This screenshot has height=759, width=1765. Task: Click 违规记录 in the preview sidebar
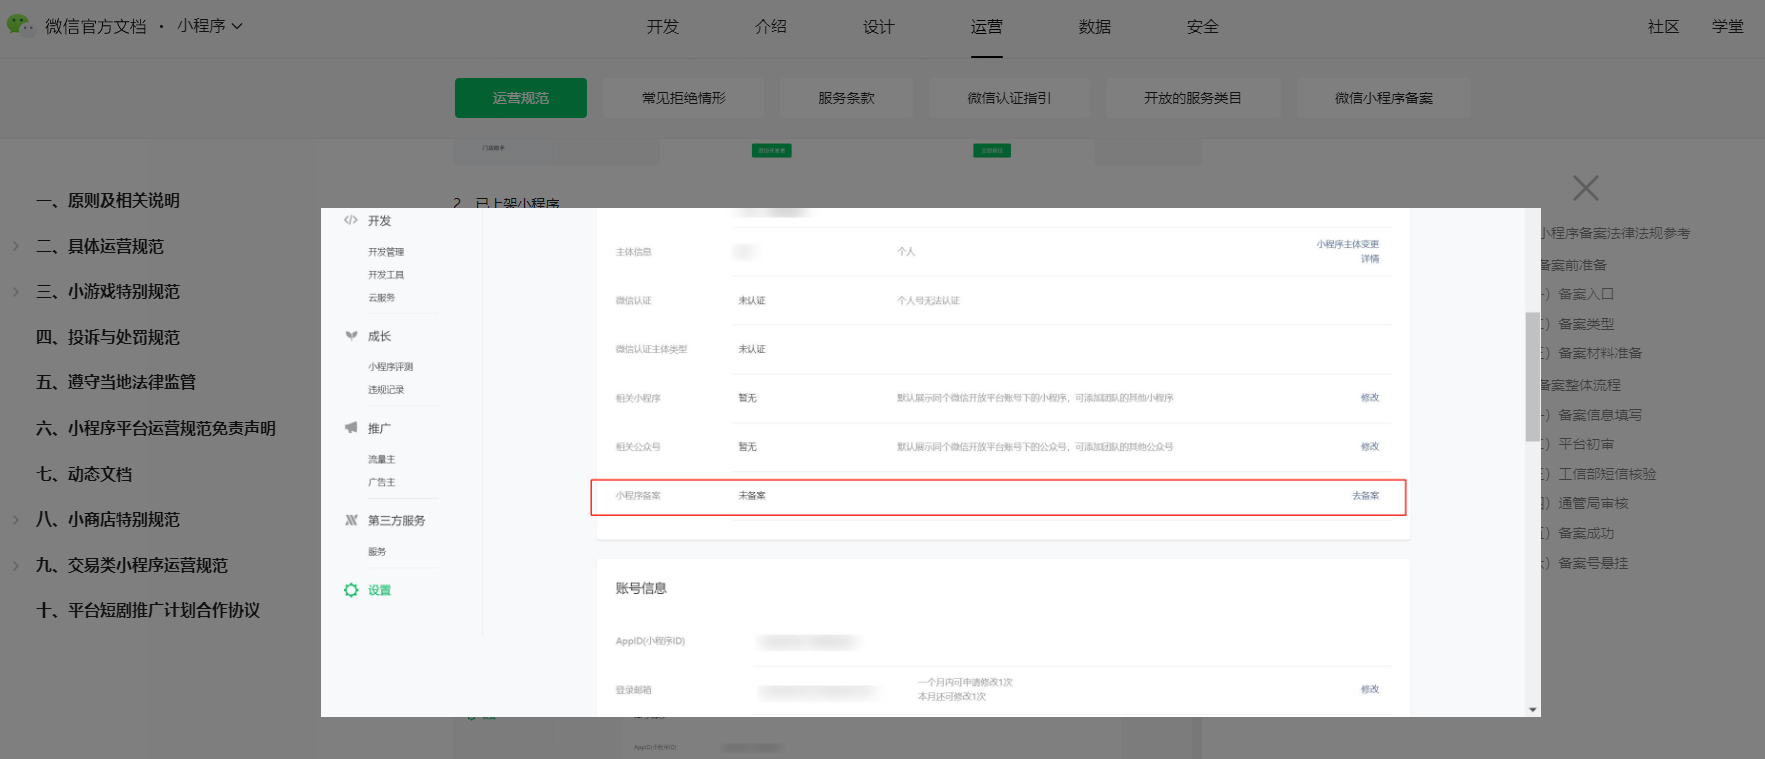[386, 390]
